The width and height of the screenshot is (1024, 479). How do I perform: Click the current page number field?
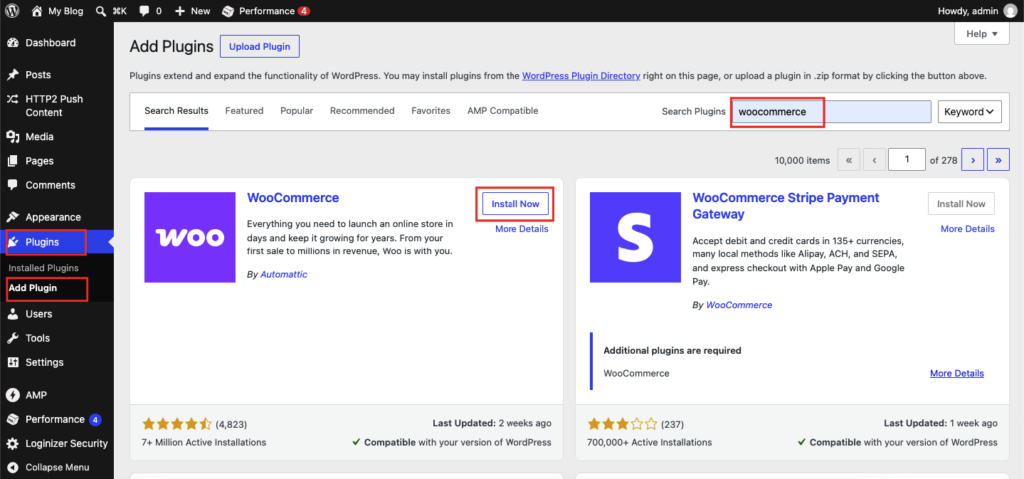tap(906, 160)
